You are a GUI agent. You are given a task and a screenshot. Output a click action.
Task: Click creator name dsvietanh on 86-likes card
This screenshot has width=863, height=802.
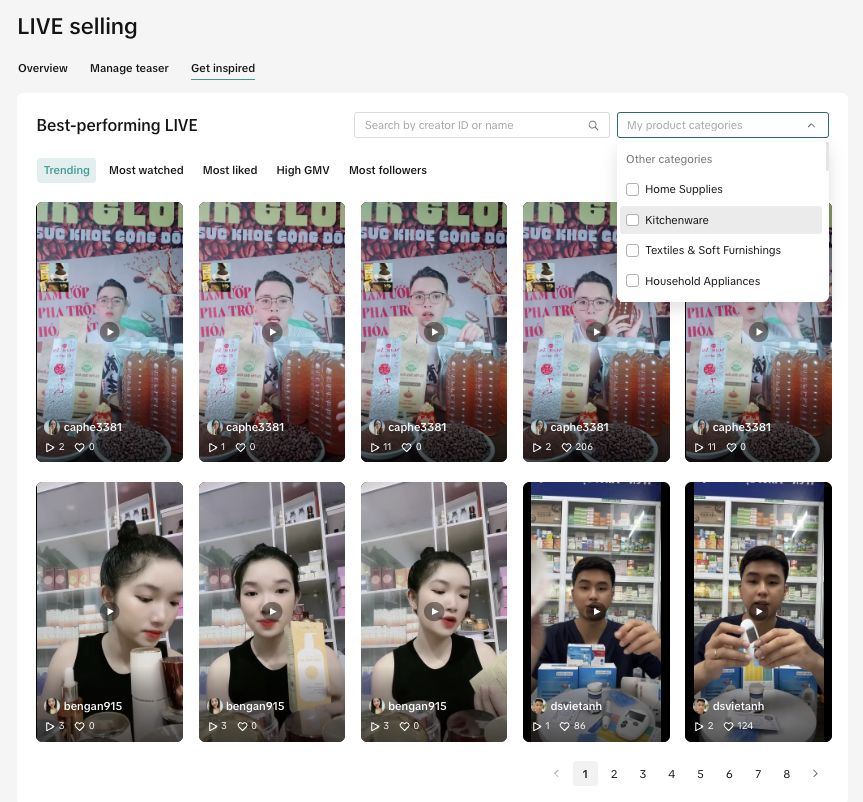click(x=576, y=706)
